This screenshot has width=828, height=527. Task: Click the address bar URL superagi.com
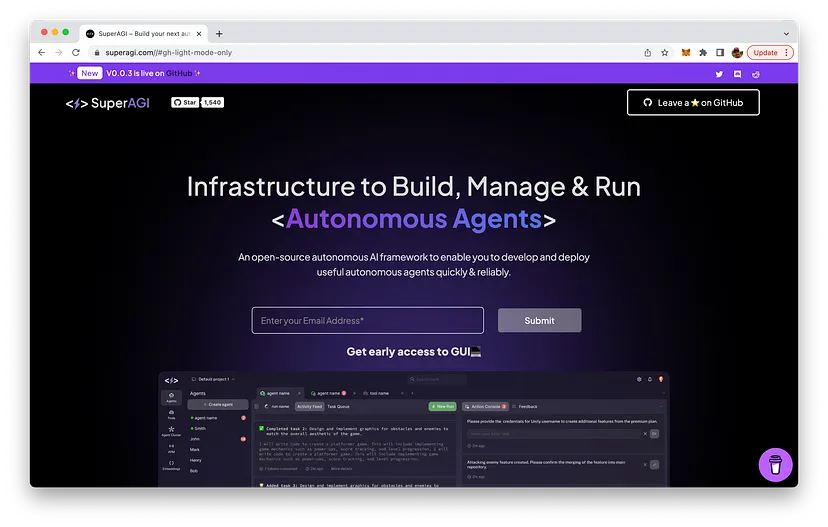(168, 53)
